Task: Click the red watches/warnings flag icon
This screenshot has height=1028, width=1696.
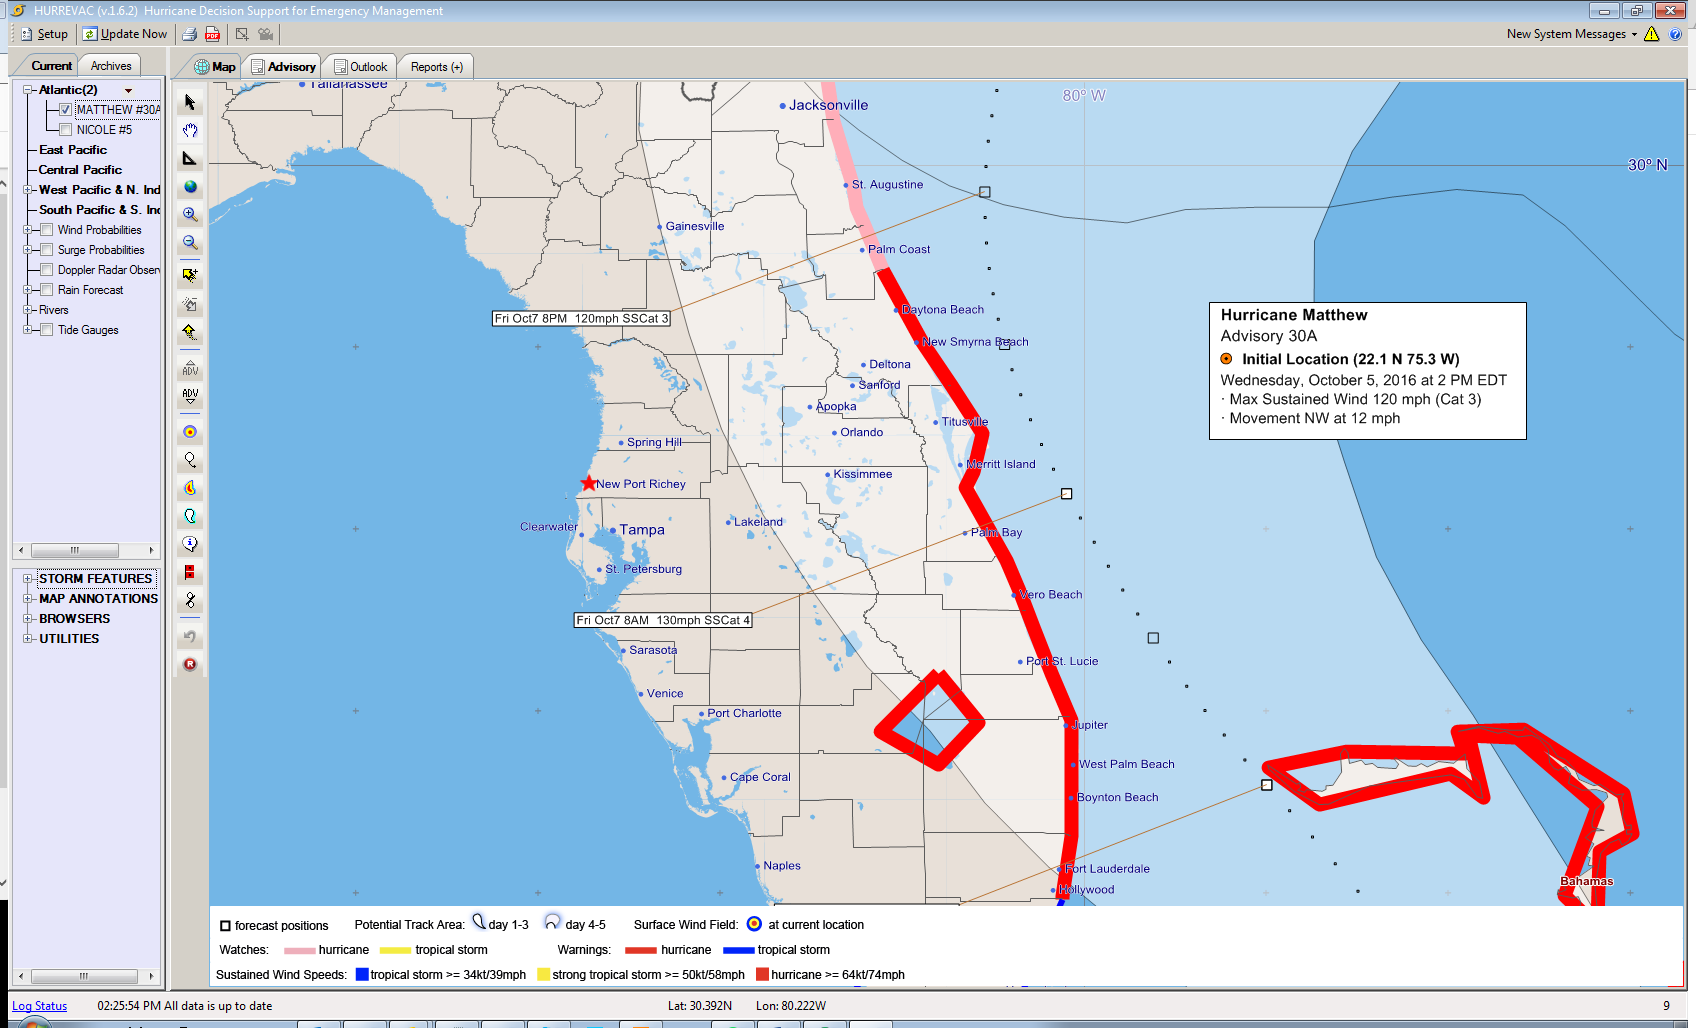Action: point(190,572)
